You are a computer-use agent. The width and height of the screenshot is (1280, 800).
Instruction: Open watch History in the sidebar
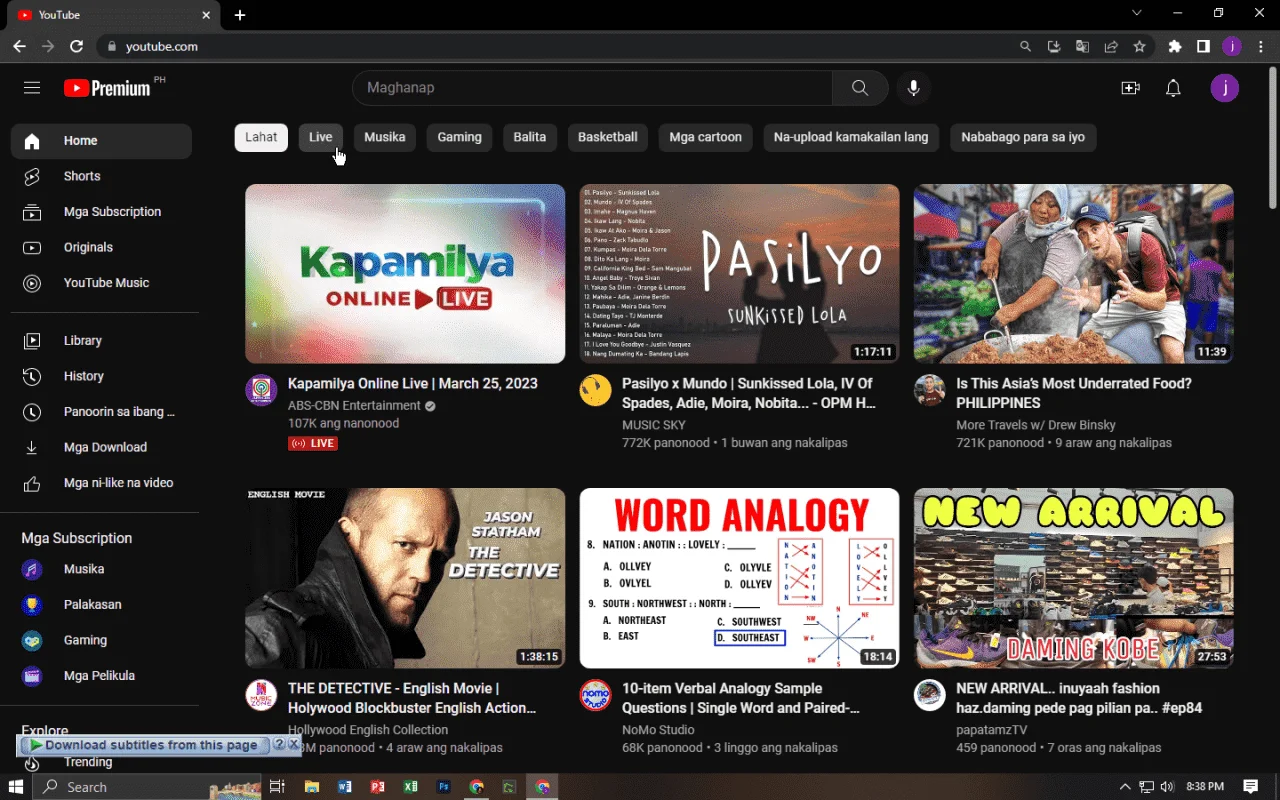tap(101, 376)
